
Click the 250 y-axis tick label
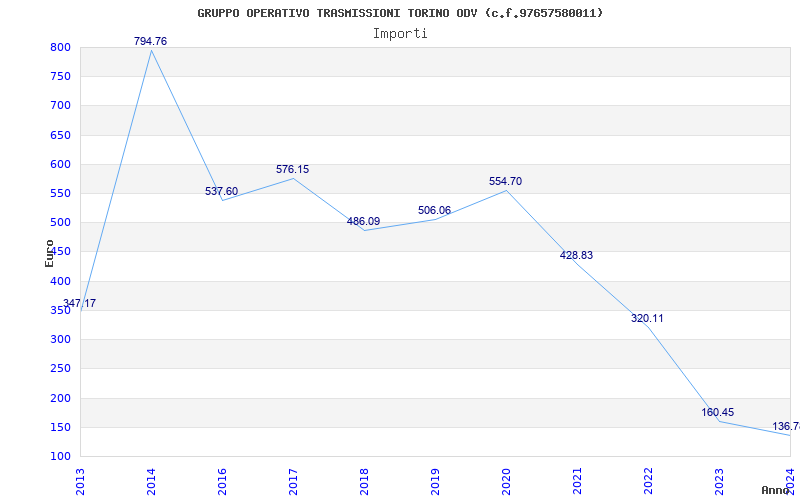60,369
